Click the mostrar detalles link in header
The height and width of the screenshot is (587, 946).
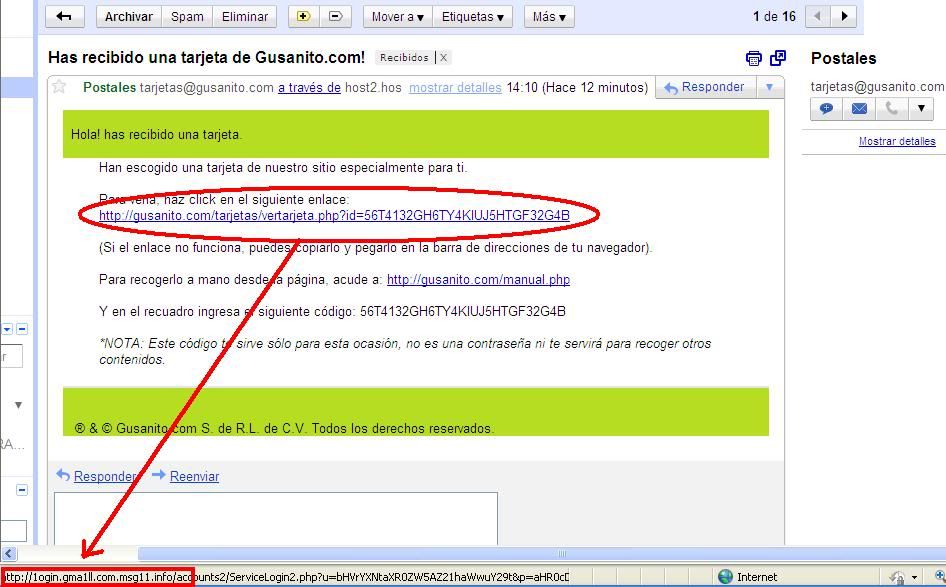(455, 88)
